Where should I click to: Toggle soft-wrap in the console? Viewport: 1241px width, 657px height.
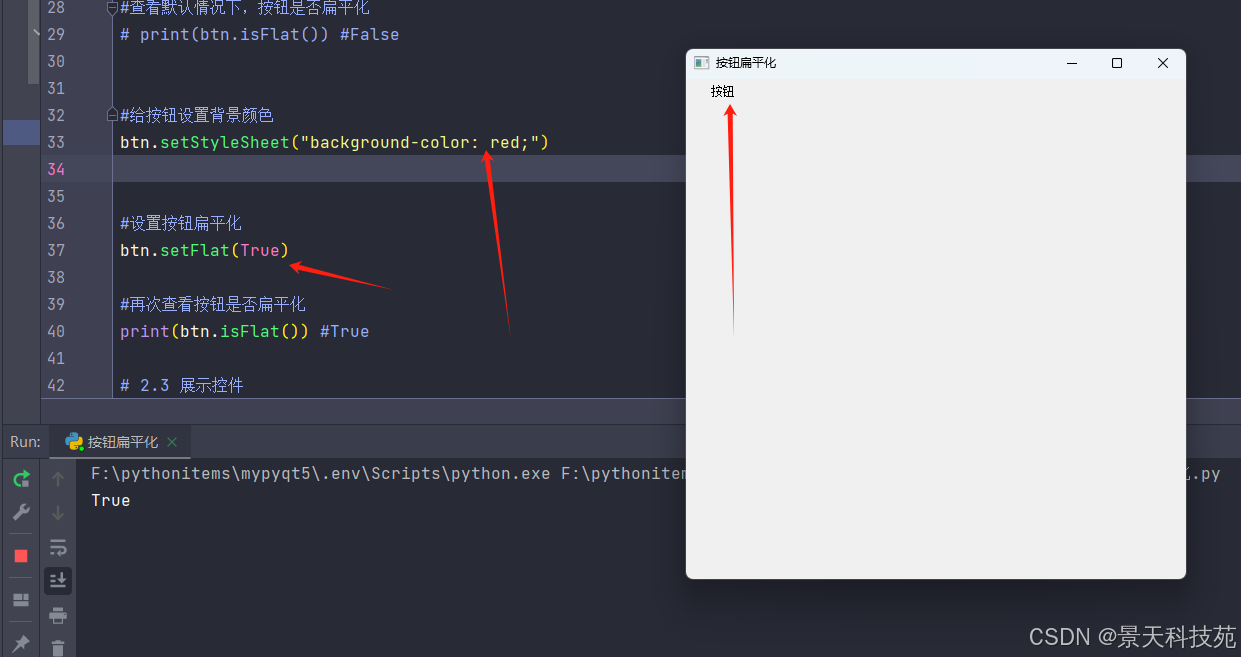coord(58,547)
